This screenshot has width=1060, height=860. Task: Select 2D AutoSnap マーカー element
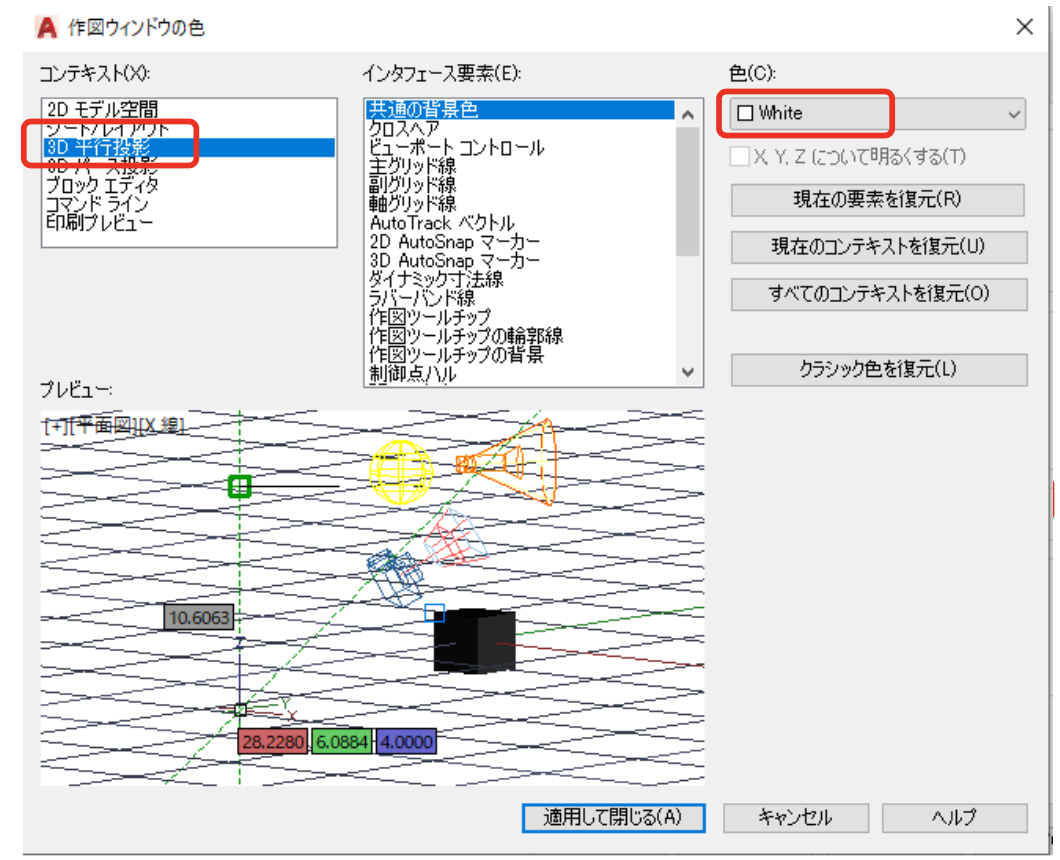[520, 241]
